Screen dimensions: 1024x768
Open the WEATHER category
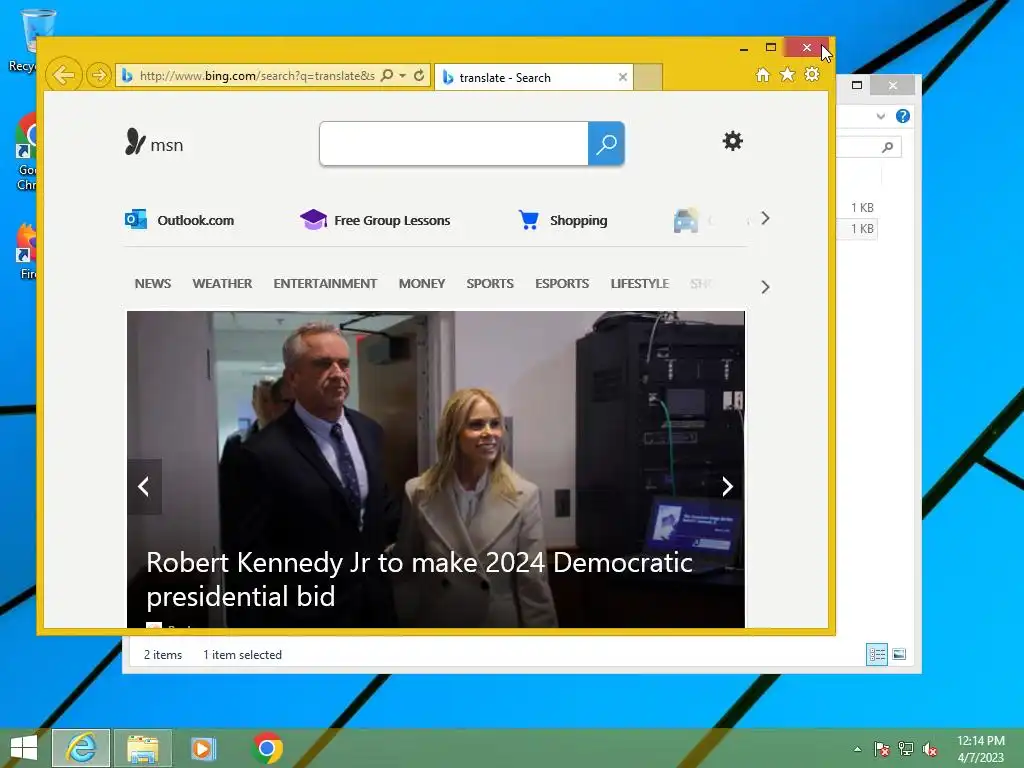click(222, 283)
